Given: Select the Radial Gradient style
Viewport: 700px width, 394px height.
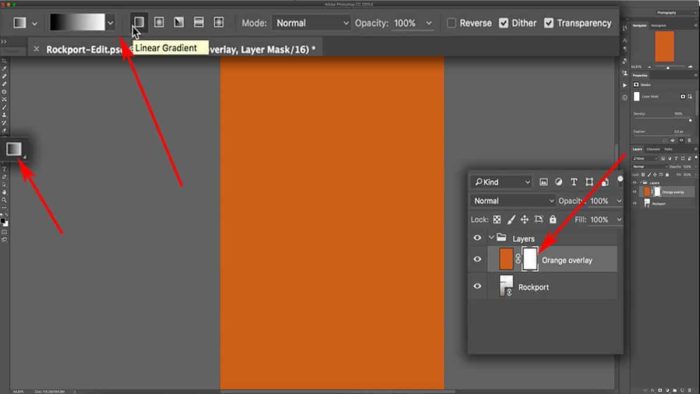Looking at the screenshot, I should [x=159, y=22].
